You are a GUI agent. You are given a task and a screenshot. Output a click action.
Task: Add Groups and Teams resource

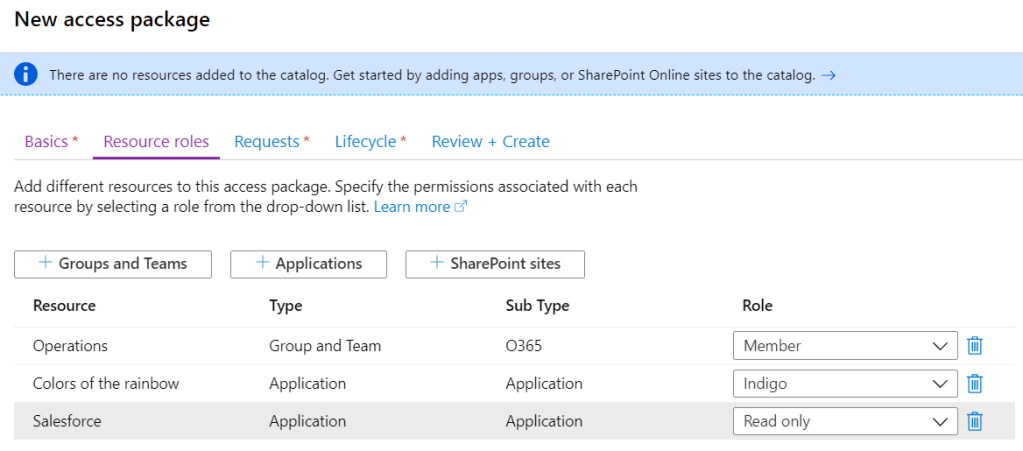113,264
